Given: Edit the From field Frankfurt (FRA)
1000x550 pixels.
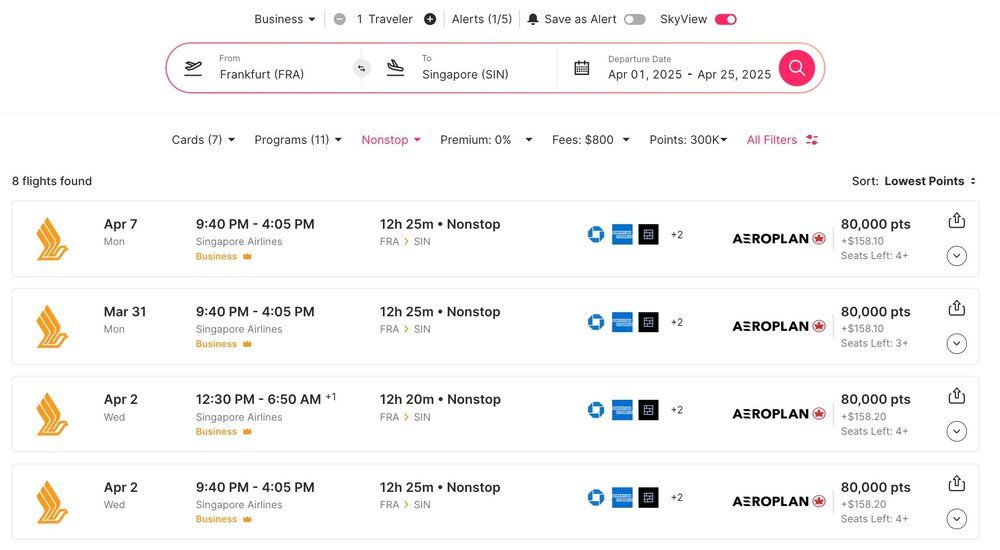Looking at the screenshot, I should pos(262,74).
